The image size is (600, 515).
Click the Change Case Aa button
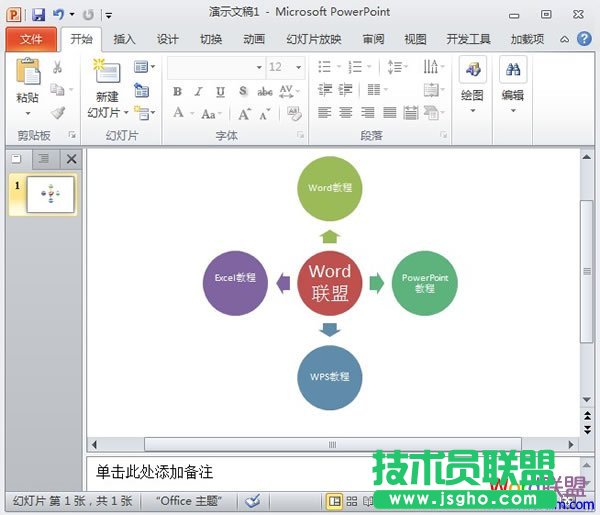[211, 114]
